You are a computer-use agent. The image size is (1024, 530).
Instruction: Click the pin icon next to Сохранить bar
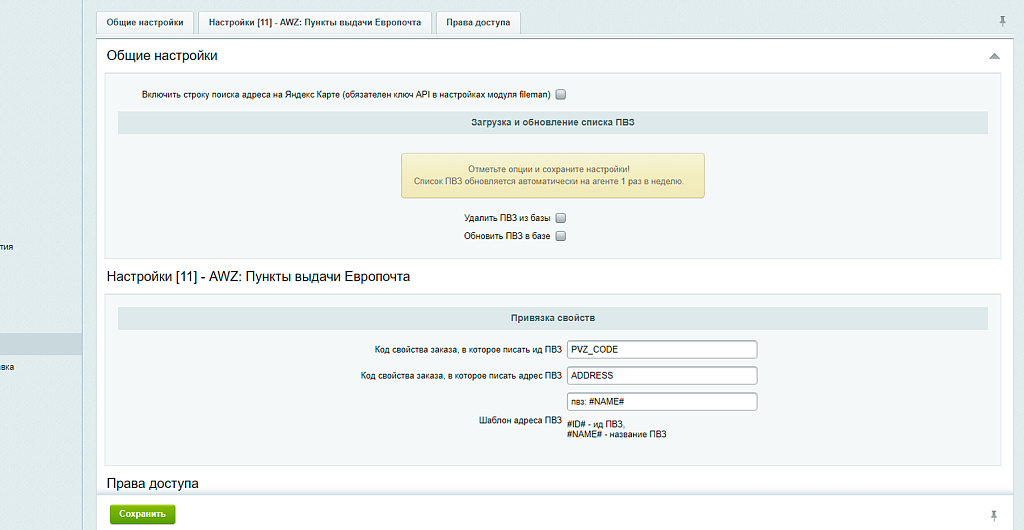coord(993,515)
